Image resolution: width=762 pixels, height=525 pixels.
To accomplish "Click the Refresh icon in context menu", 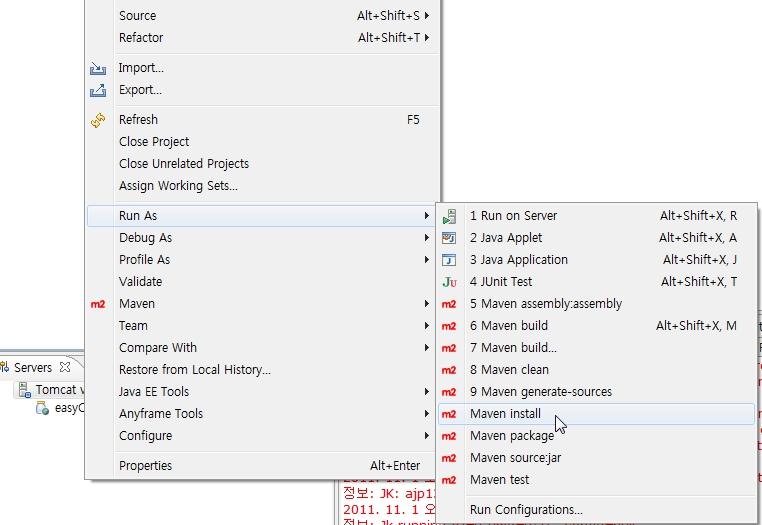I will [98, 120].
